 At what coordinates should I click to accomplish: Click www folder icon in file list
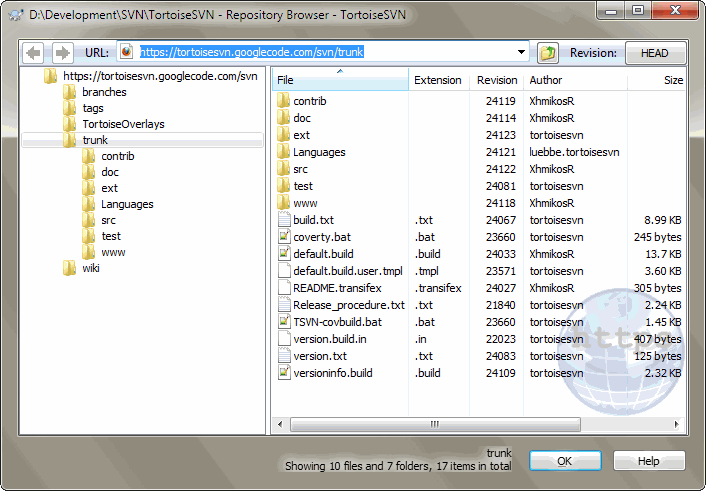point(283,203)
